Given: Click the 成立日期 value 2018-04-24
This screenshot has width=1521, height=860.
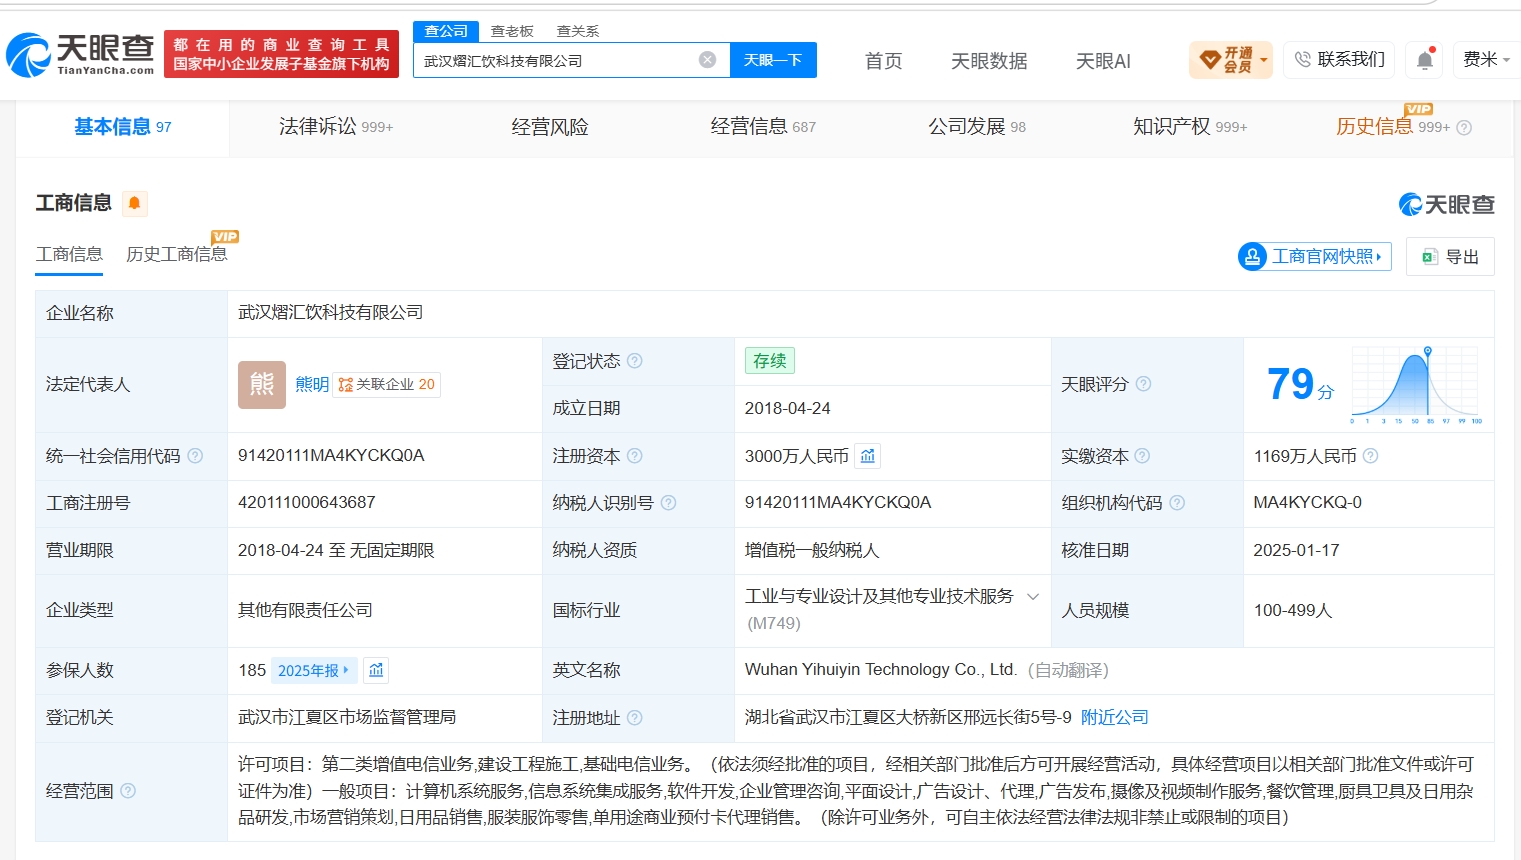Looking at the screenshot, I should pyautogui.click(x=788, y=408).
